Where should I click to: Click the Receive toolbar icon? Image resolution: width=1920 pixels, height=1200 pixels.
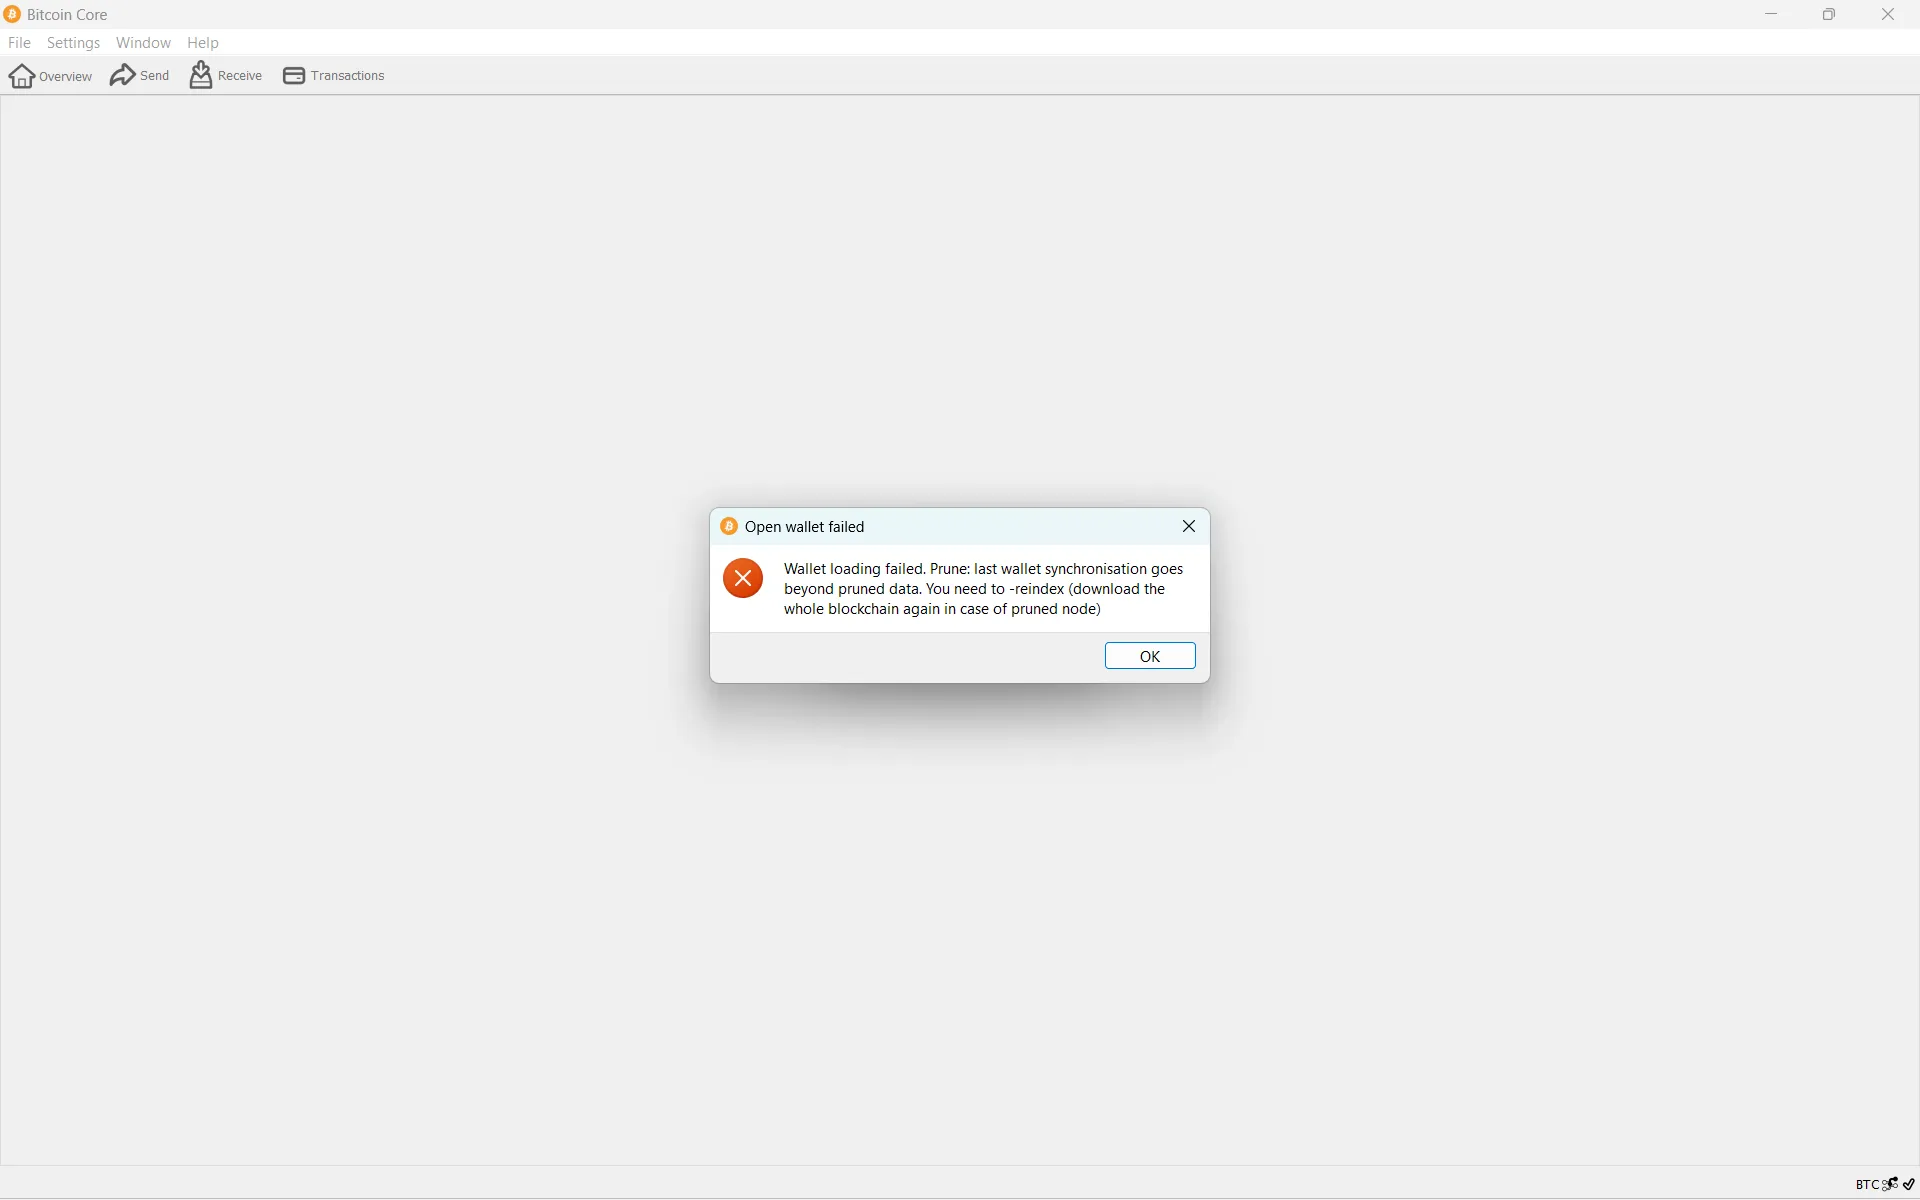tap(201, 75)
